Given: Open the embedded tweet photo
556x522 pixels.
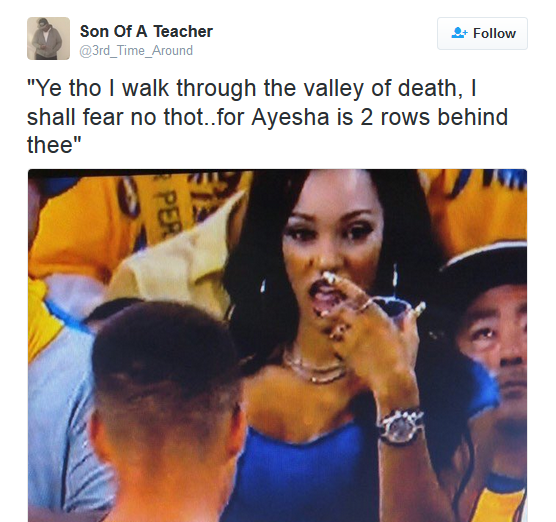Looking at the screenshot, I should [277, 345].
